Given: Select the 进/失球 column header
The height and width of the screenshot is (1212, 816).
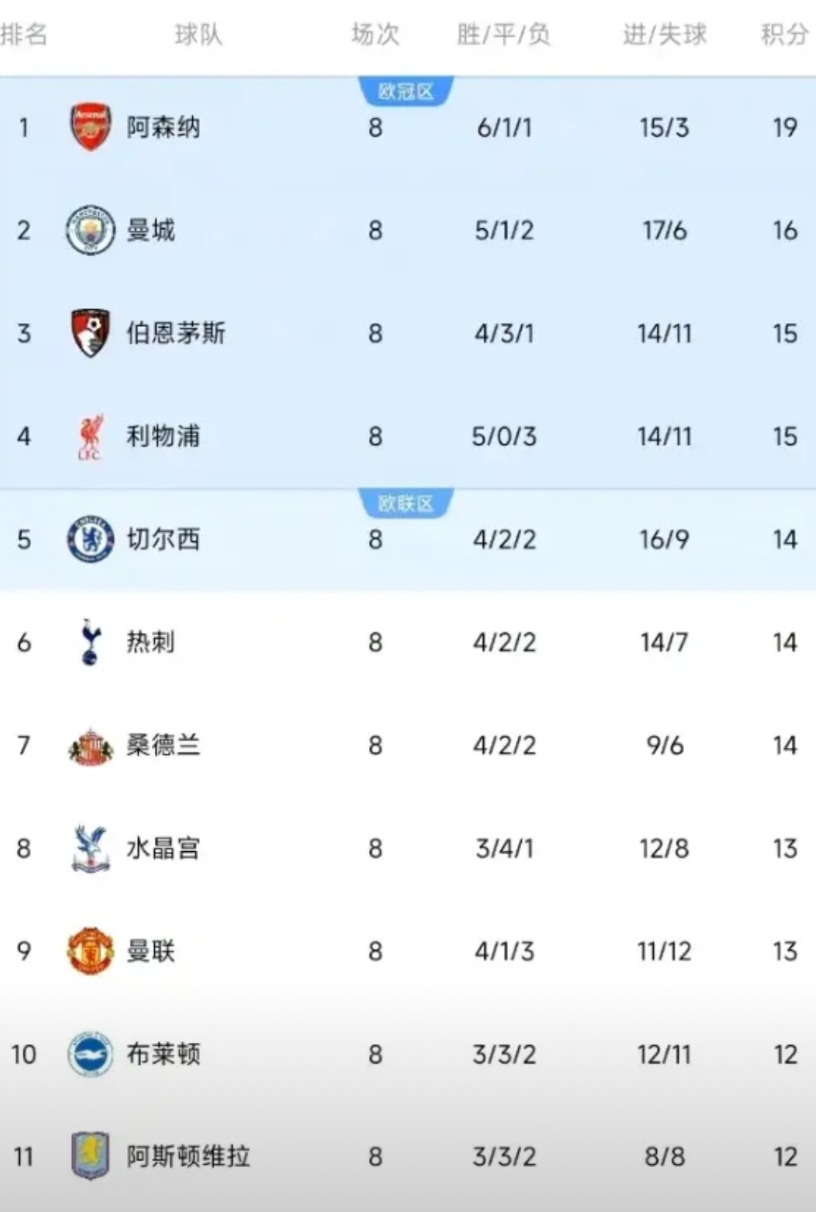Looking at the screenshot, I should tap(664, 35).
